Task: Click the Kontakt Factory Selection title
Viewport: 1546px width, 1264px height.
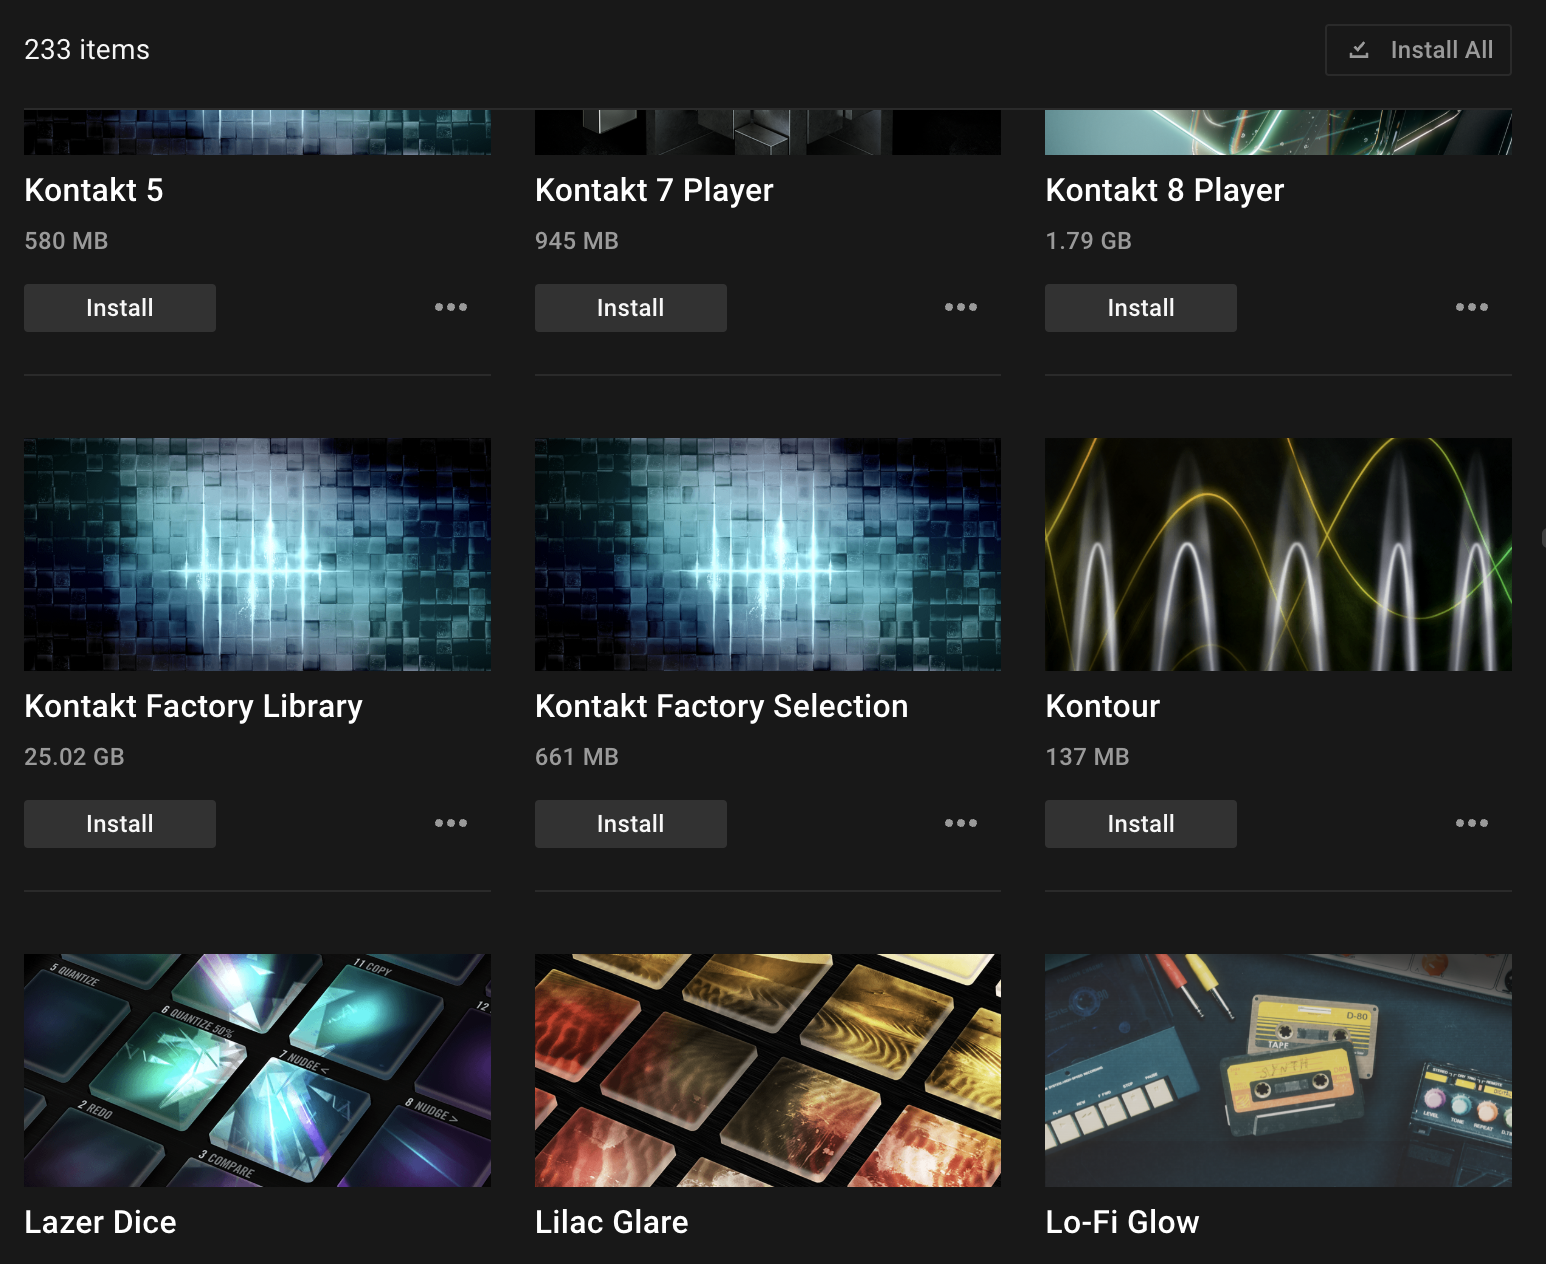Action: [721, 706]
